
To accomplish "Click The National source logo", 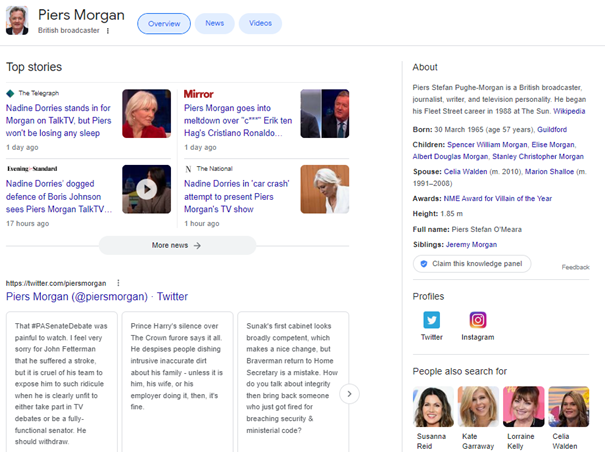I will [209, 169].
